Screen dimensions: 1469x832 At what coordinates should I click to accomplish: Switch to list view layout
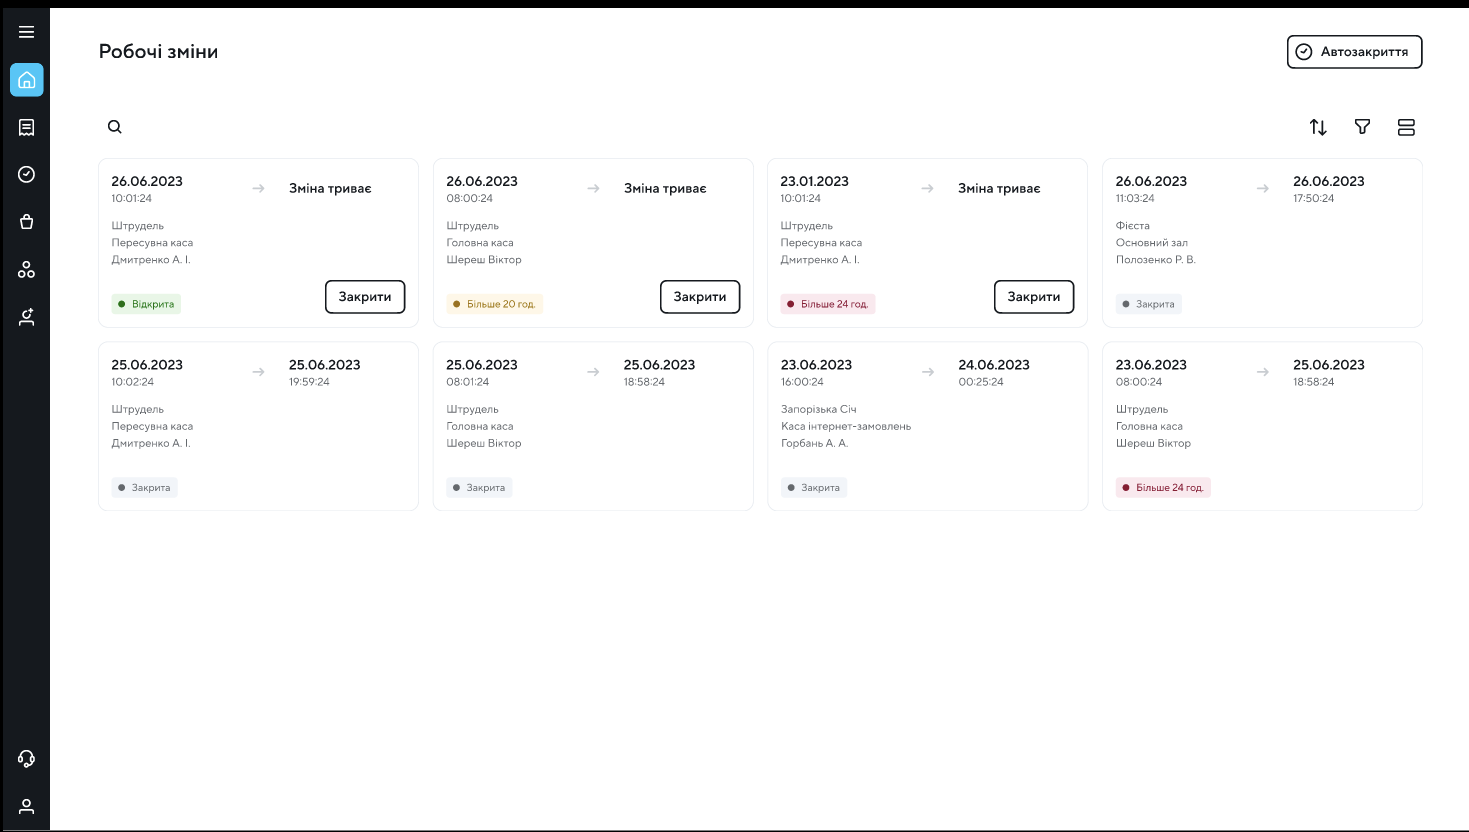[x=1406, y=127]
